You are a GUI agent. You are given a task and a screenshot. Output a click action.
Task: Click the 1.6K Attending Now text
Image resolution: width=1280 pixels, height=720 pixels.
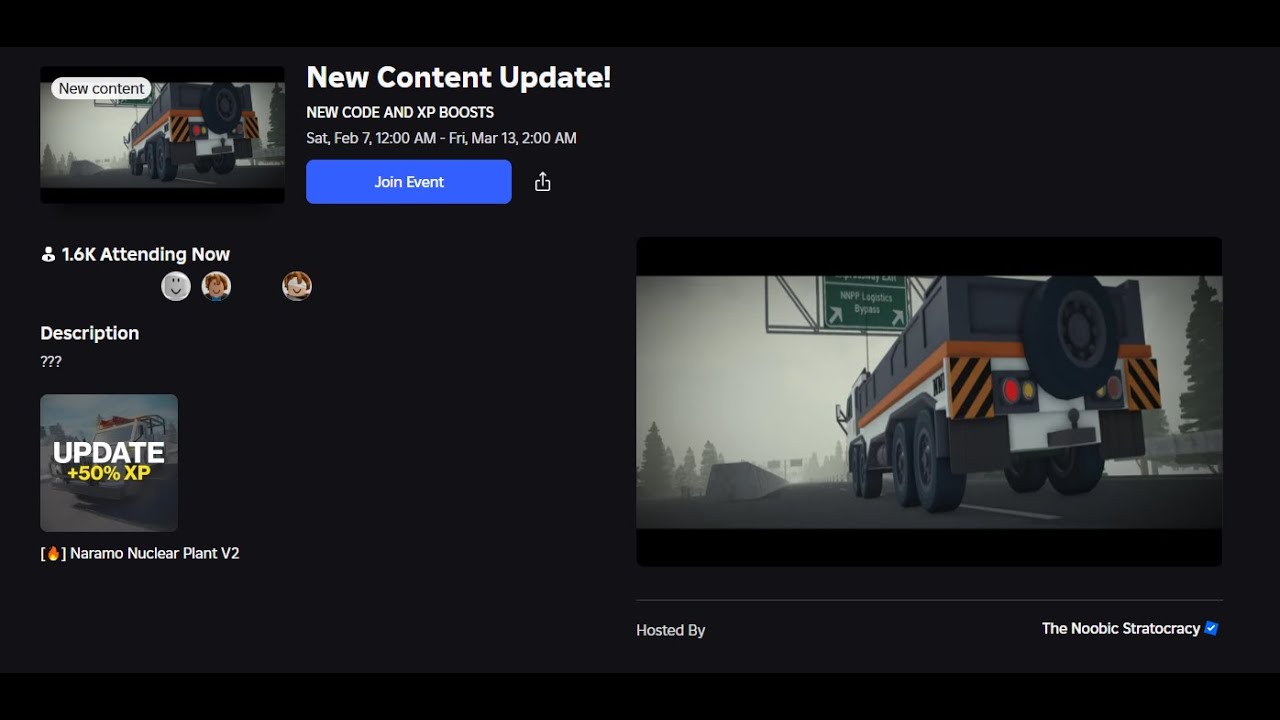point(146,254)
